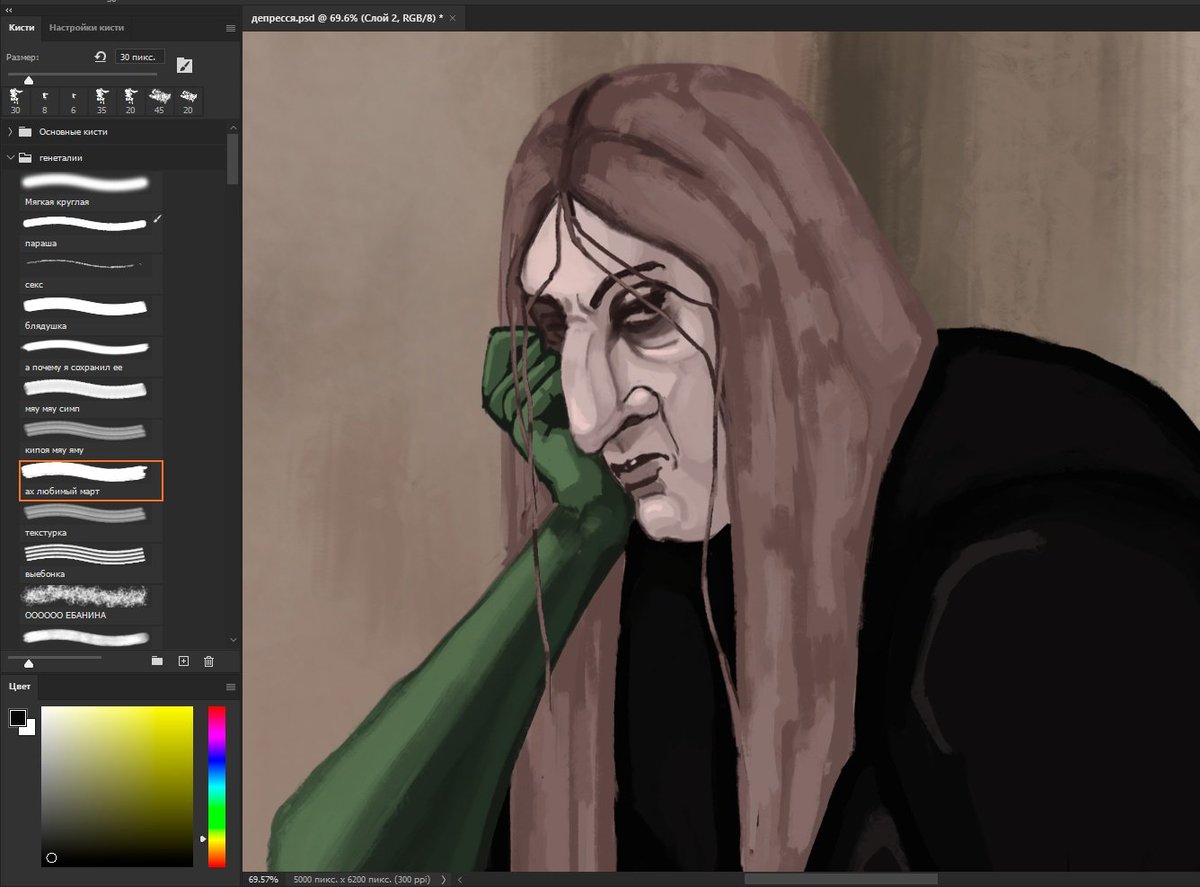Click the brush list scroll-up arrow
Screen dimensions: 1200x887
coord(233,128)
